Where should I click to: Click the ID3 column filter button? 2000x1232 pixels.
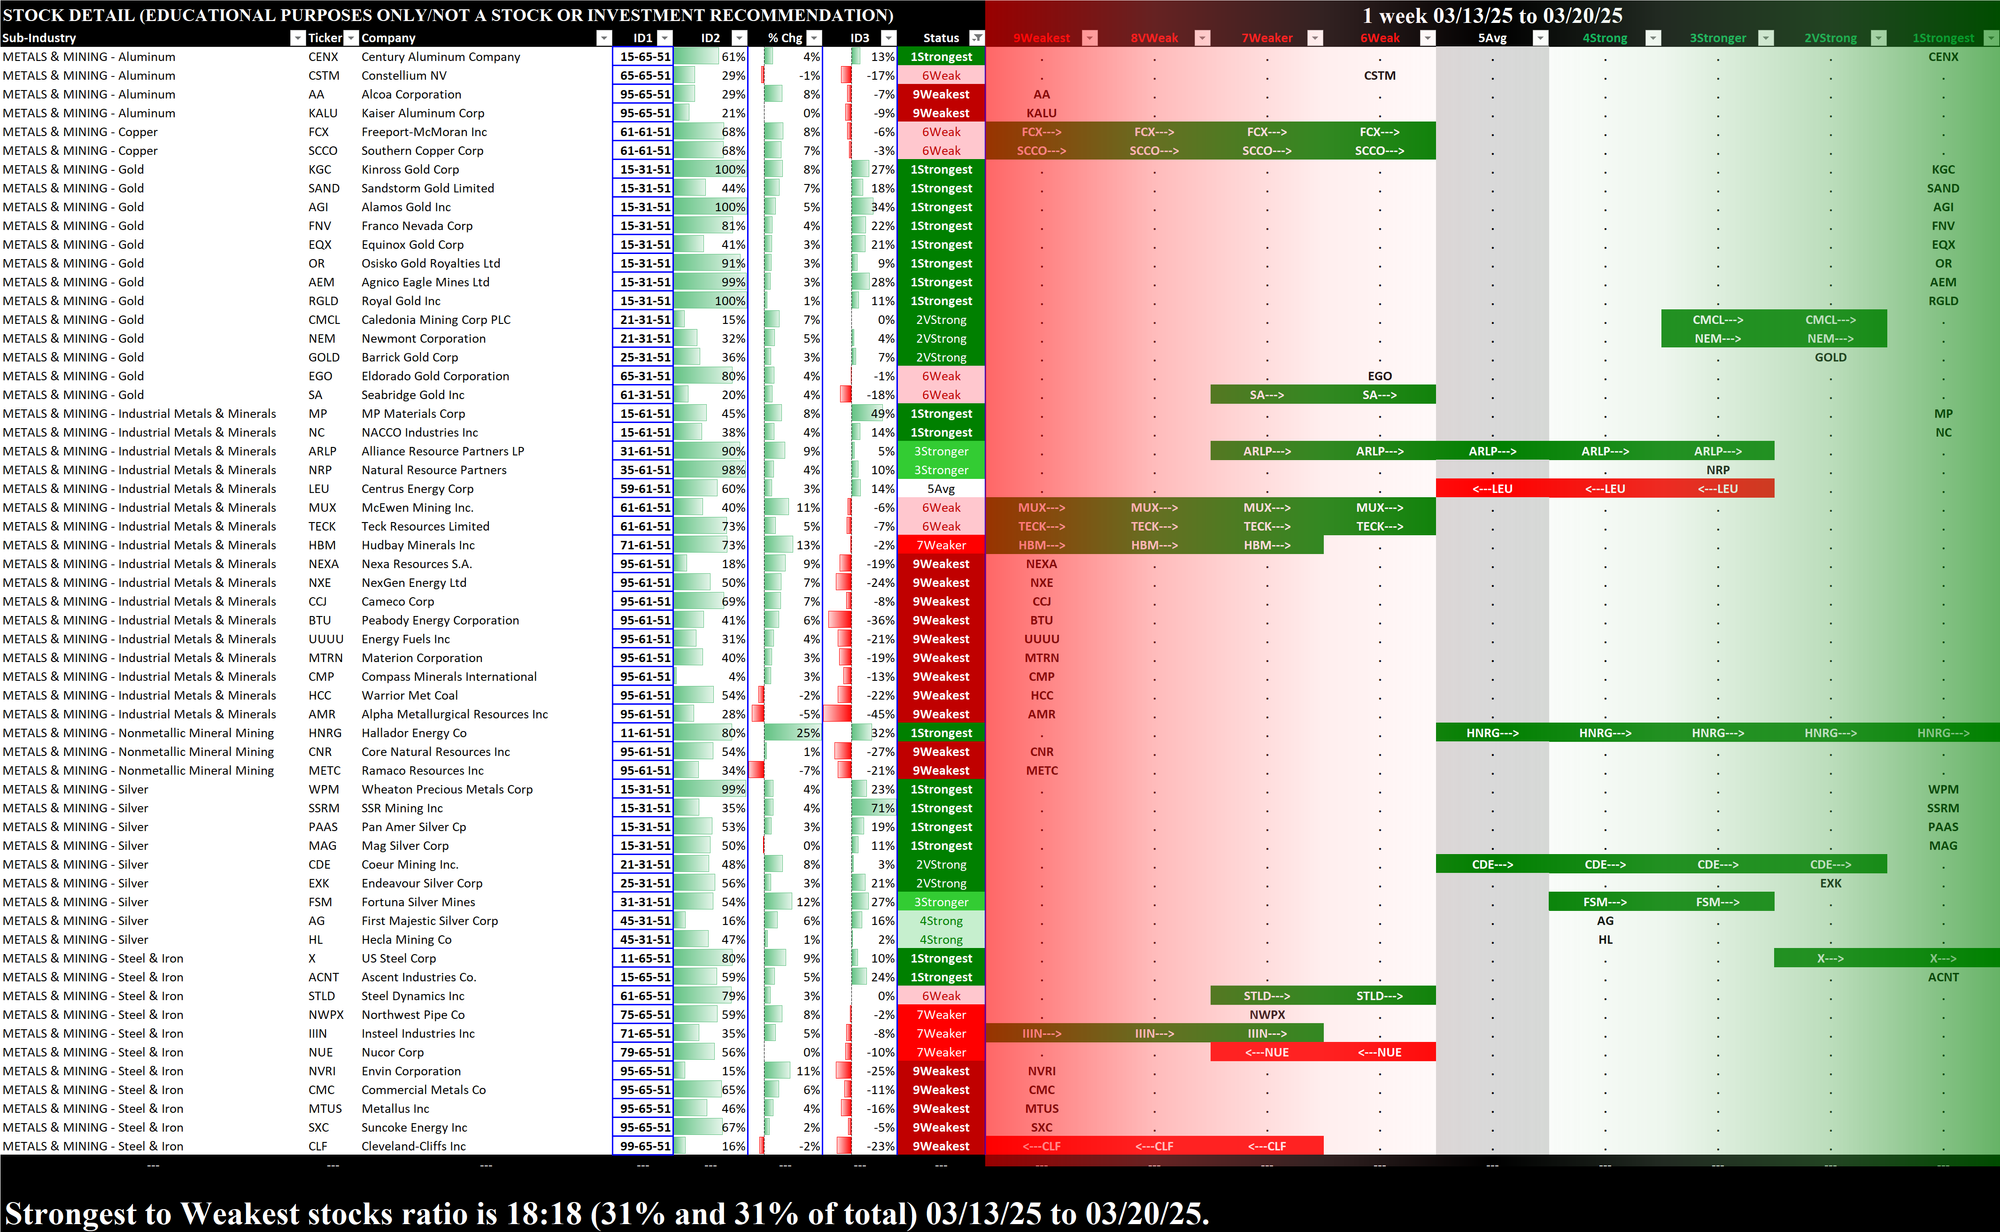[888, 38]
